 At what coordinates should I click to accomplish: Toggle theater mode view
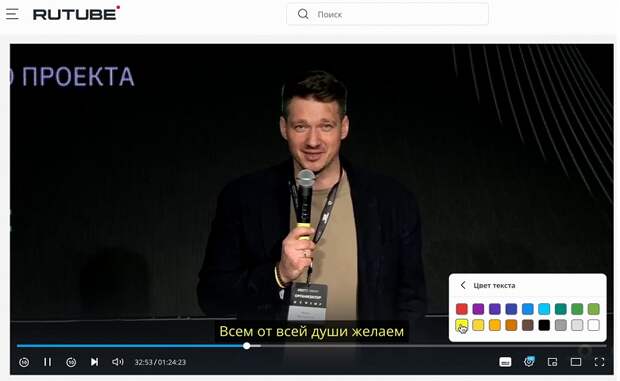(576, 362)
